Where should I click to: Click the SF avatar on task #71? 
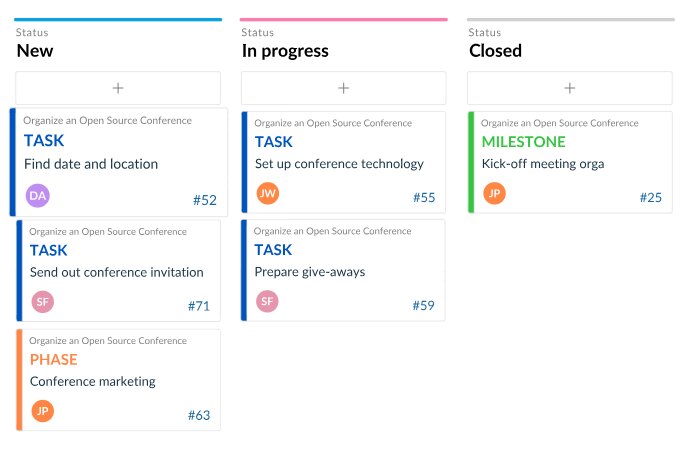(42, 301)
